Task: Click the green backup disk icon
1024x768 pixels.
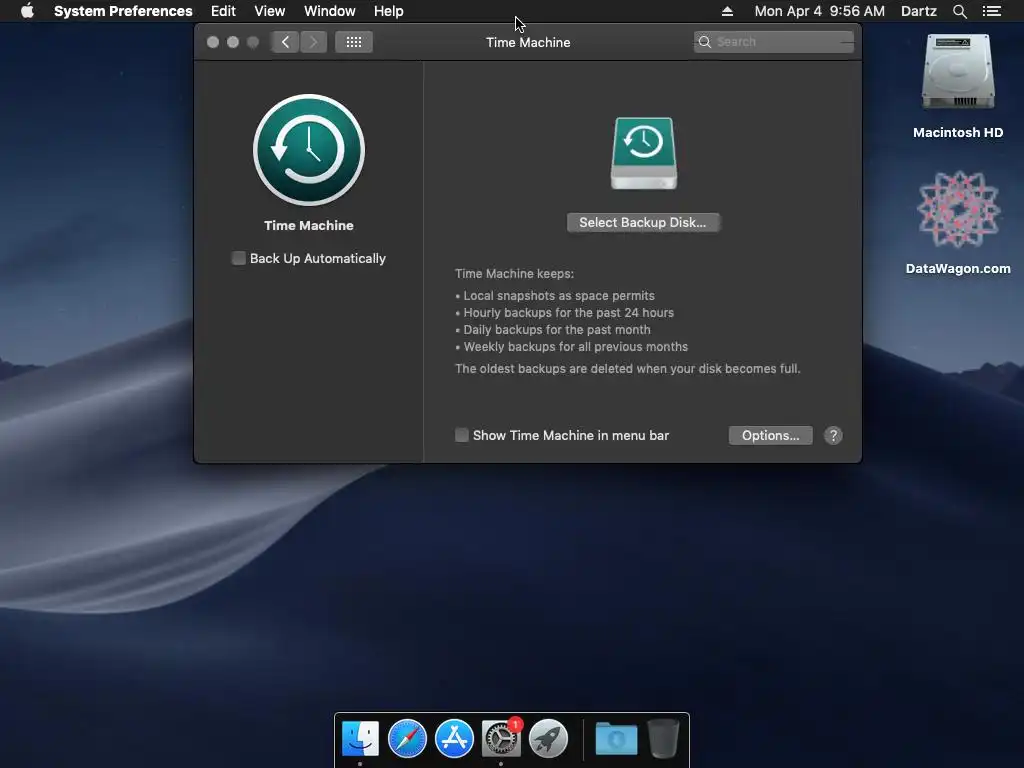Action: click(644, 153)
